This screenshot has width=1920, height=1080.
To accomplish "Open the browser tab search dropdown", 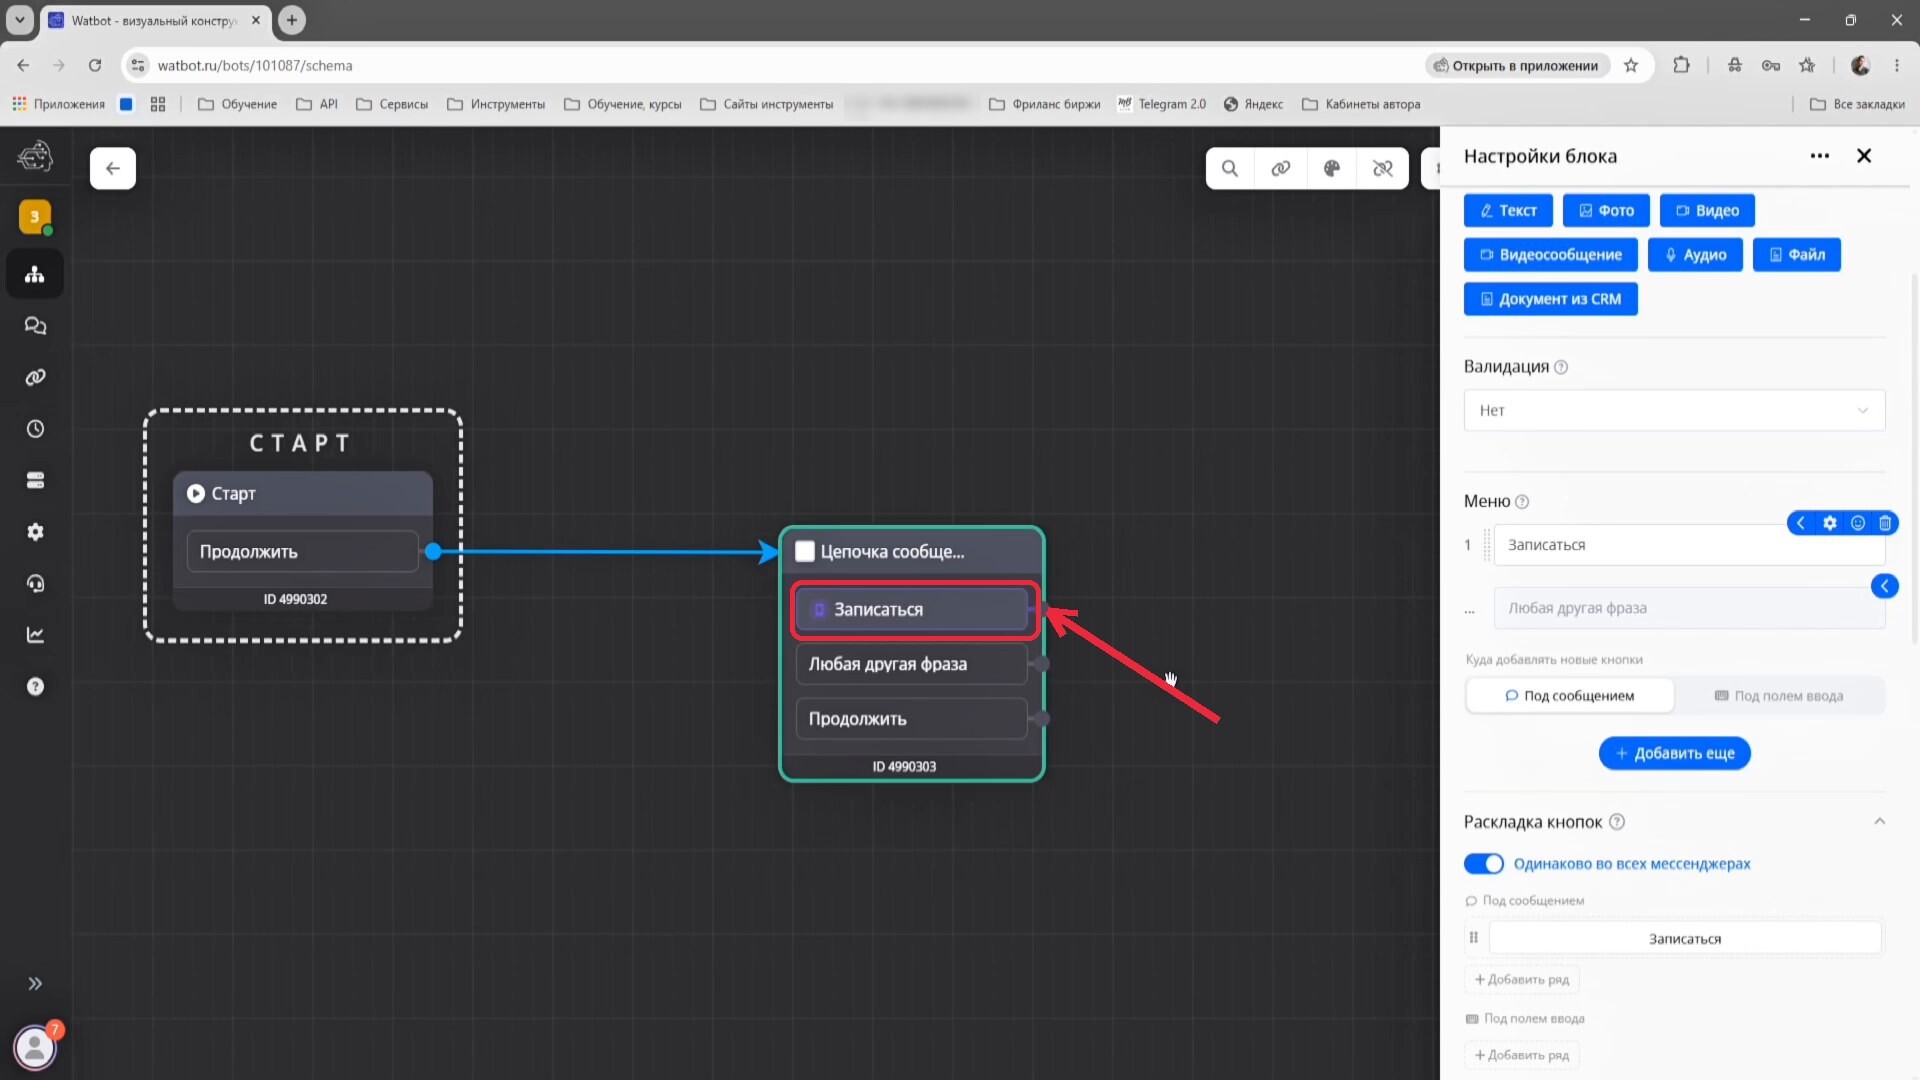I will click(x=19, y=20).
